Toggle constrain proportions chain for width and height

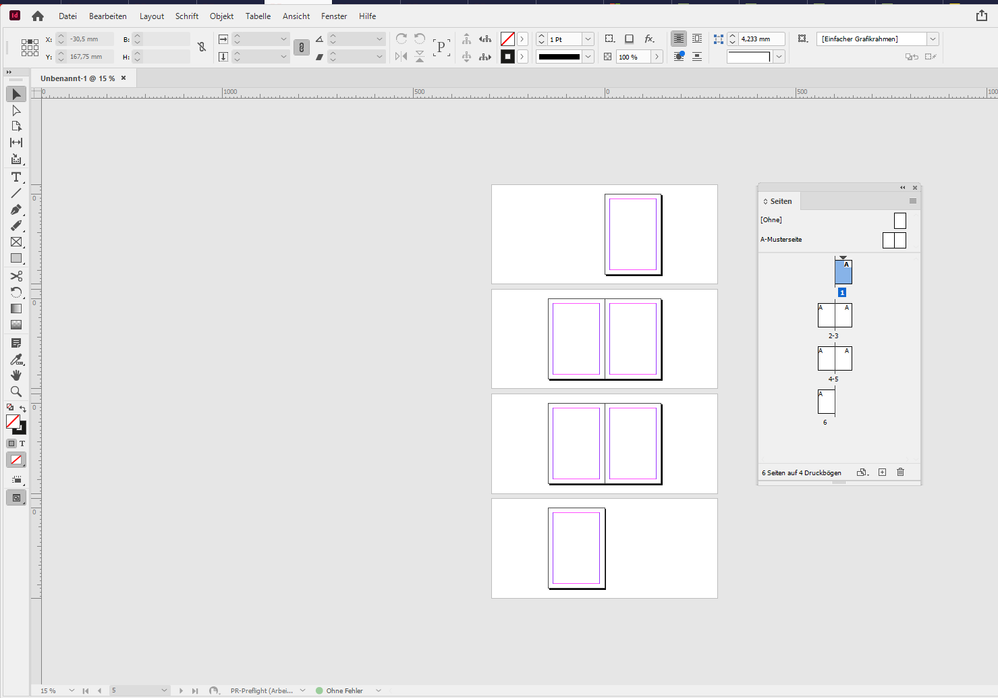(202, 47)
